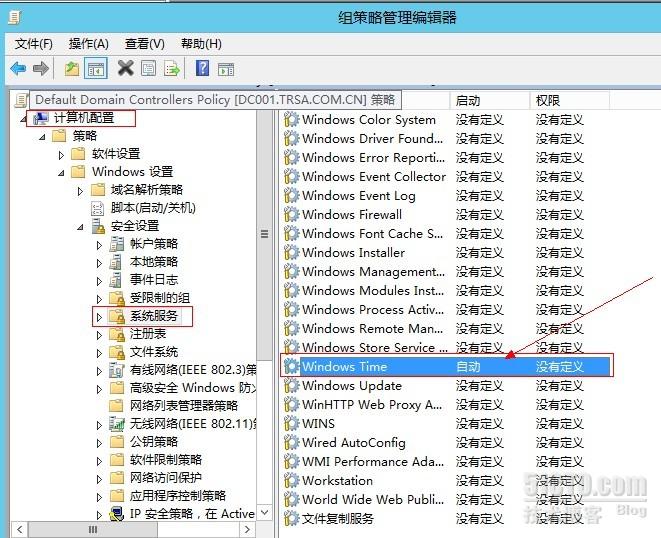This screenshot has height=538, width=661.
Task: Open the 帮助(H) menu
Action: point(201,44)
